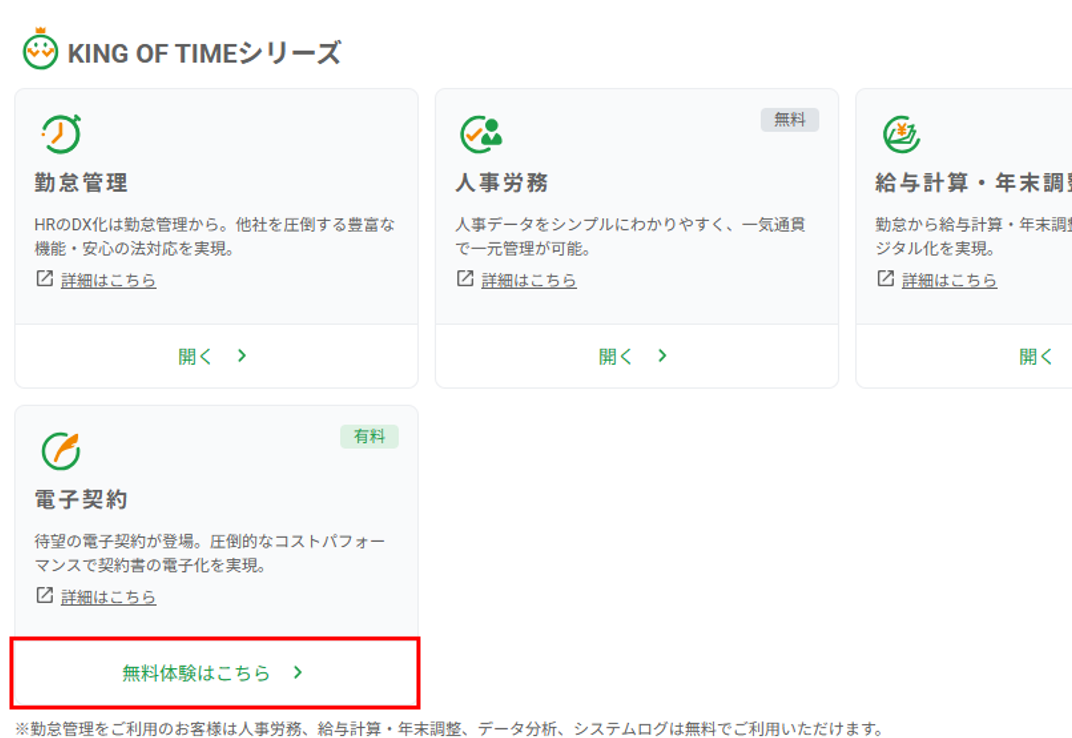Viewport: 1072px width, 738px height.
Task: Click the 給与計算・年末調整 card title
Action: (974, 183)
